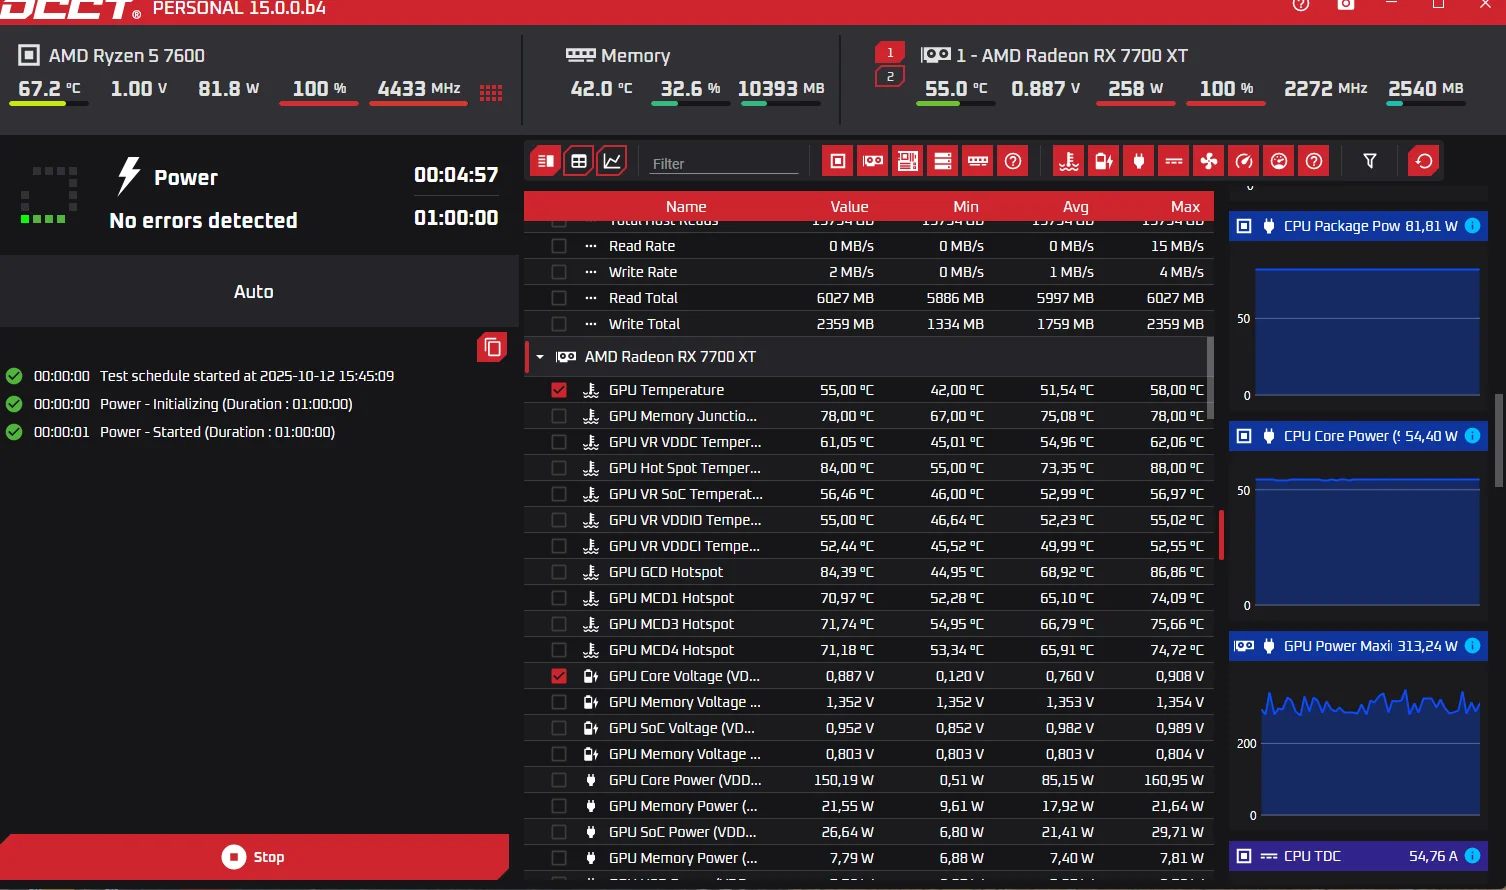Viewport: 1506px width, 890px height.
Task: Show usage sensors using gauge icon
Action: tap(1279, 161)
